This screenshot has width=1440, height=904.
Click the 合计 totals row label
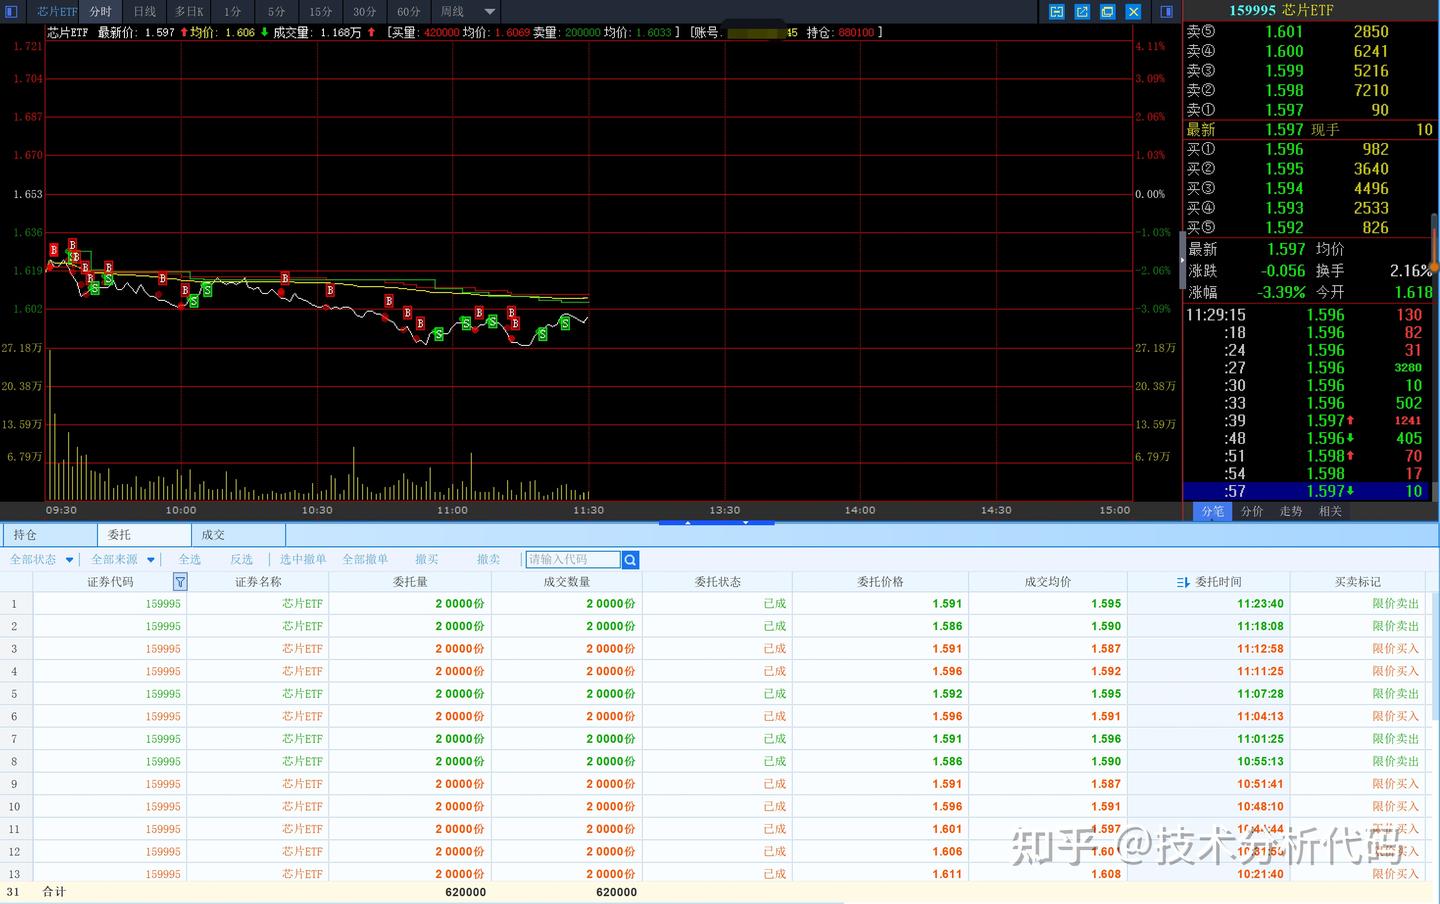click(54, 892)
